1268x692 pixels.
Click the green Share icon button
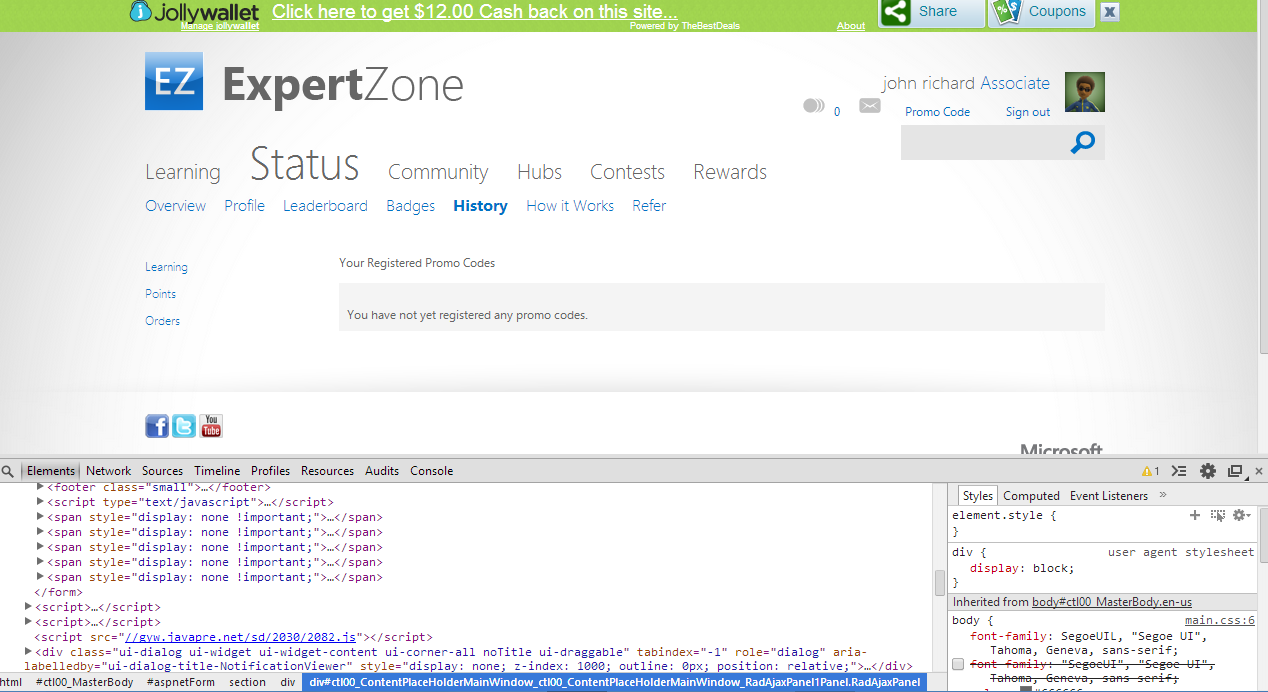pos(897,12)
